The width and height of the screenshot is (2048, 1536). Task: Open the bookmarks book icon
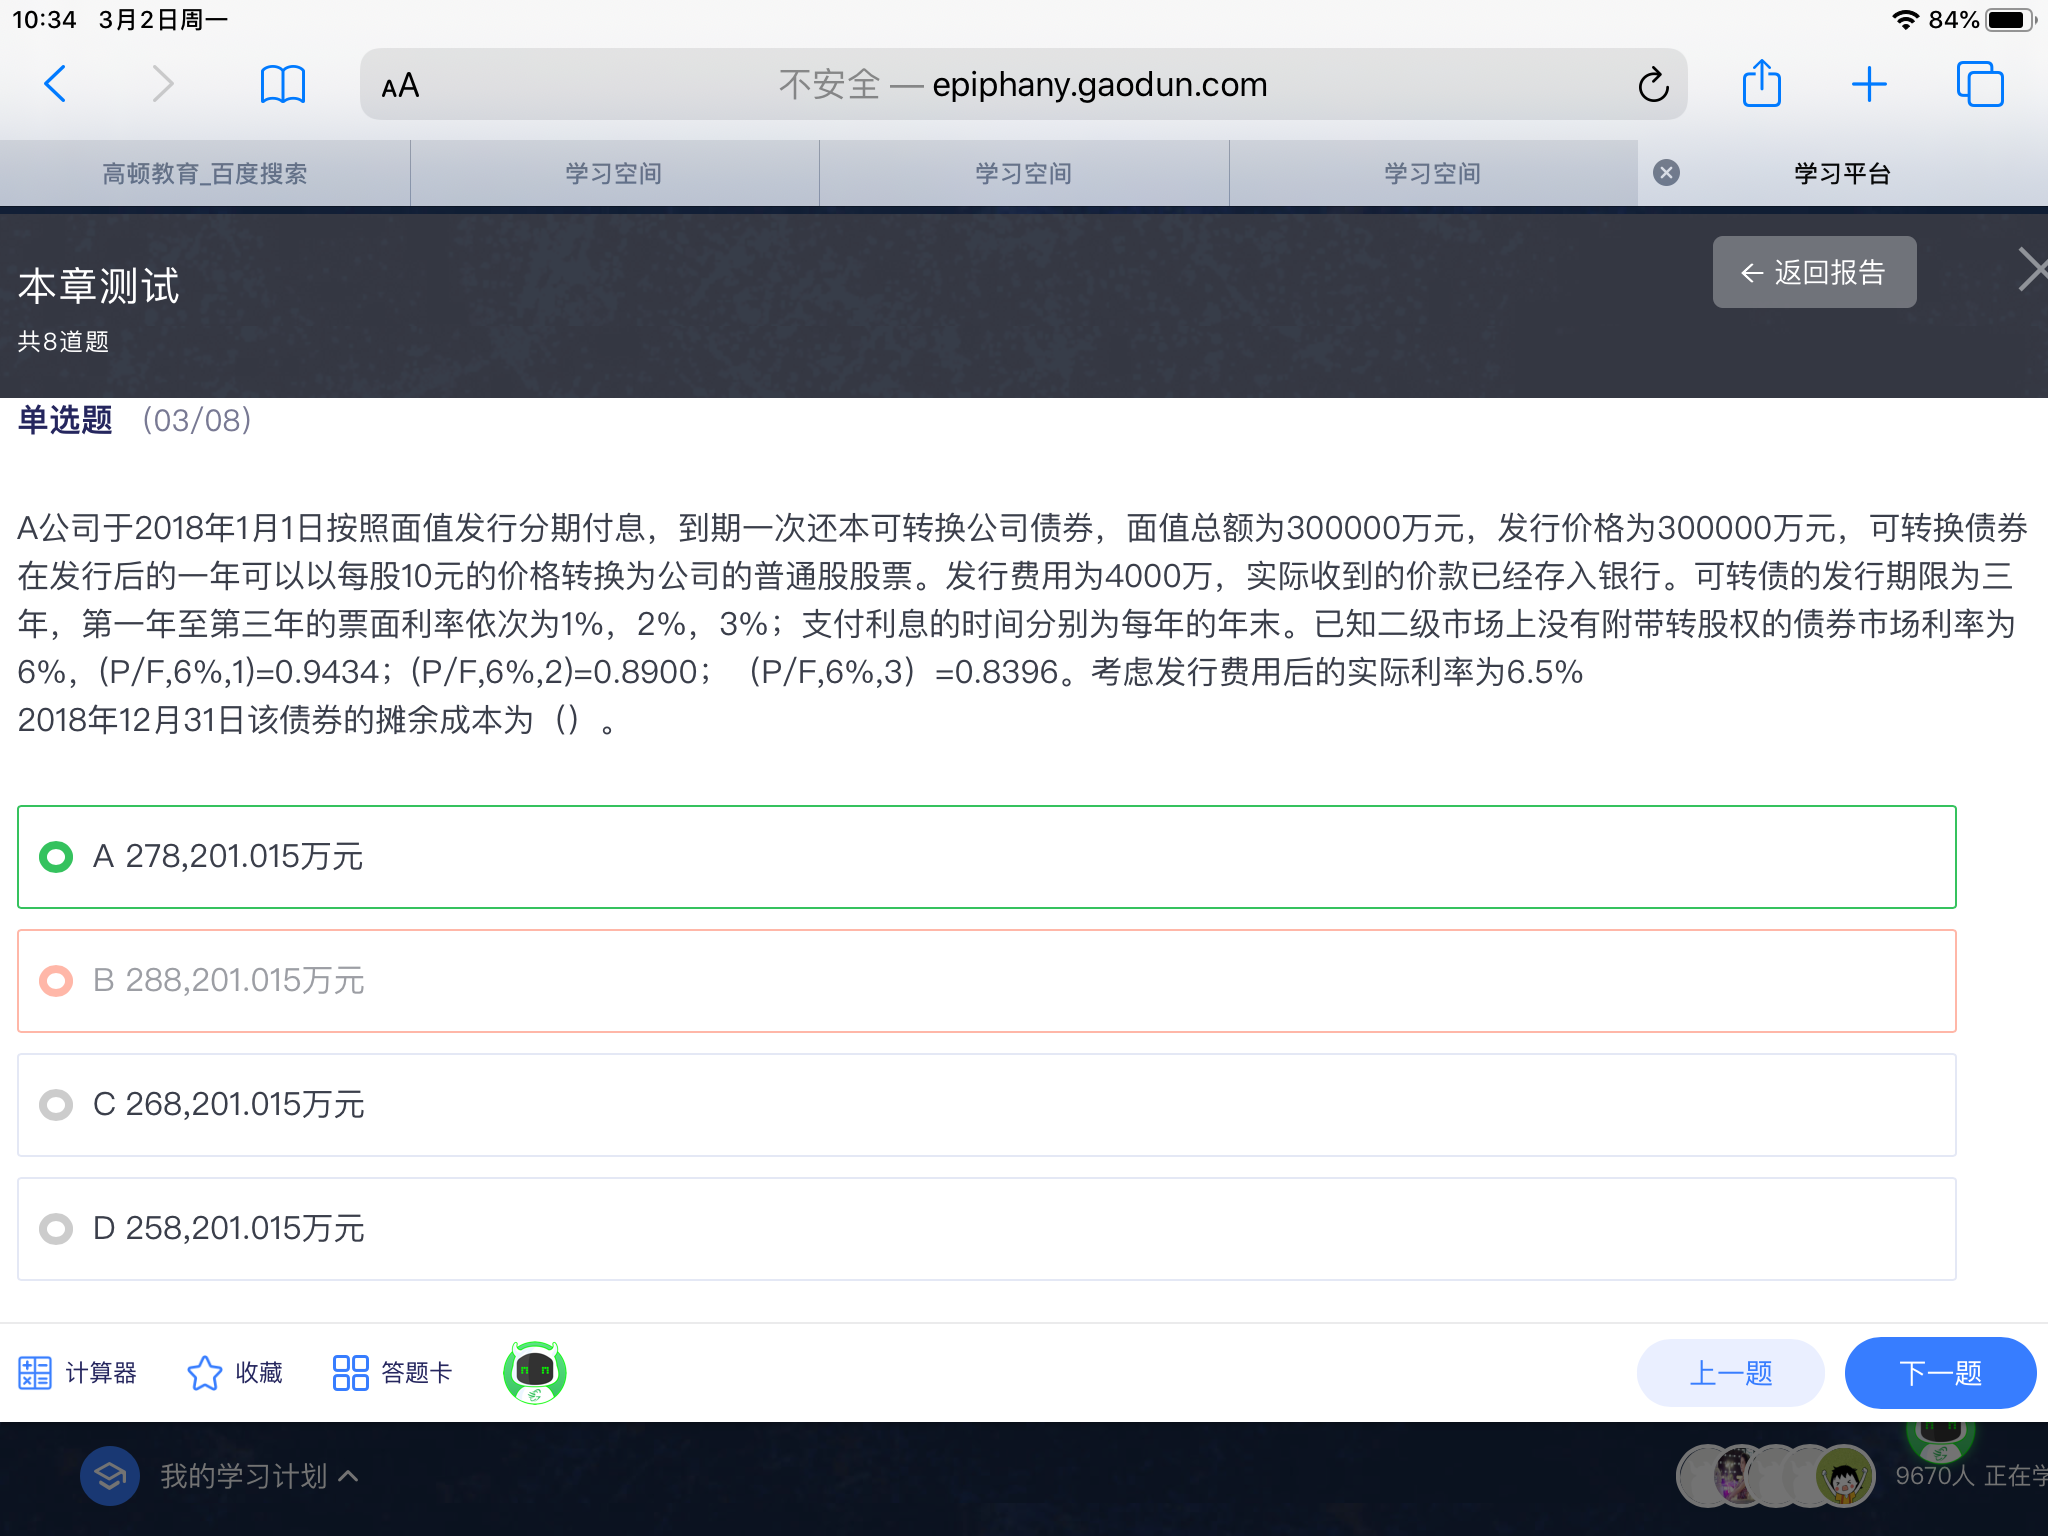pyautogui.click(x=283, y=84)
